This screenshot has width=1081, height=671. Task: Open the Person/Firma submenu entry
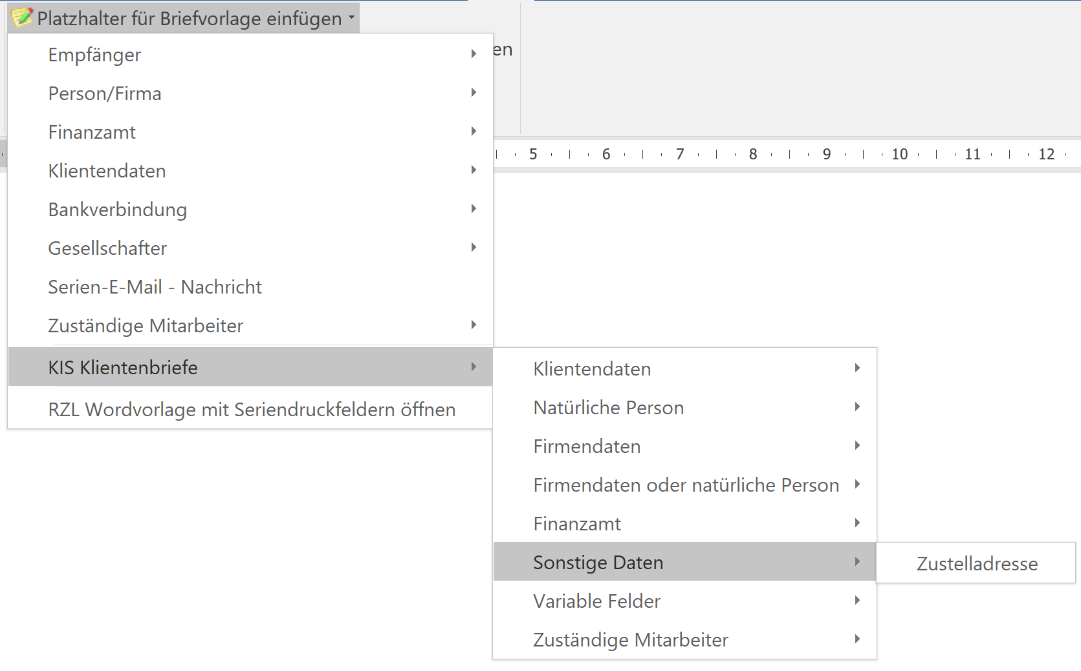105,94
